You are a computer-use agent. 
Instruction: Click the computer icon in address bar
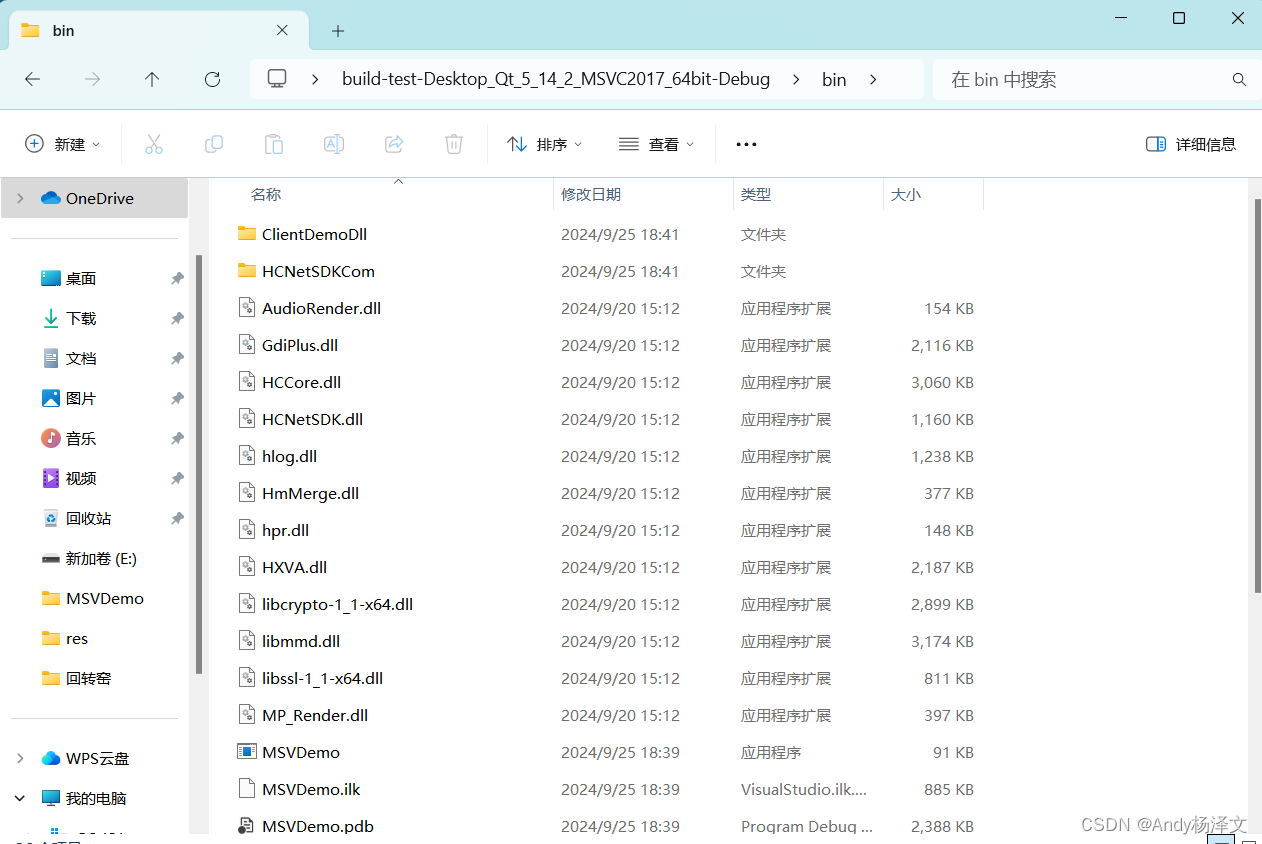[x=277, y=79]
